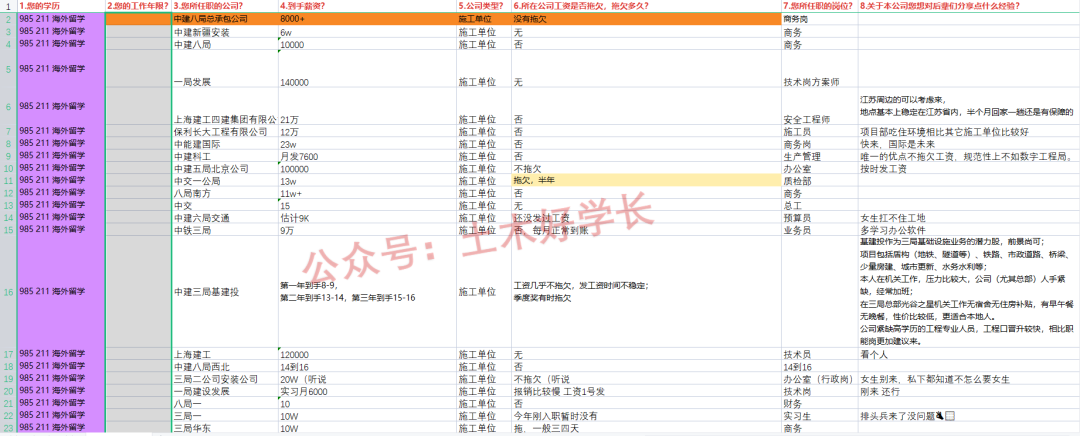Image resolution: width=1080 pixels, height=436 pixels.
Task: Click the cell 八局南方
Action: point(225,194)
